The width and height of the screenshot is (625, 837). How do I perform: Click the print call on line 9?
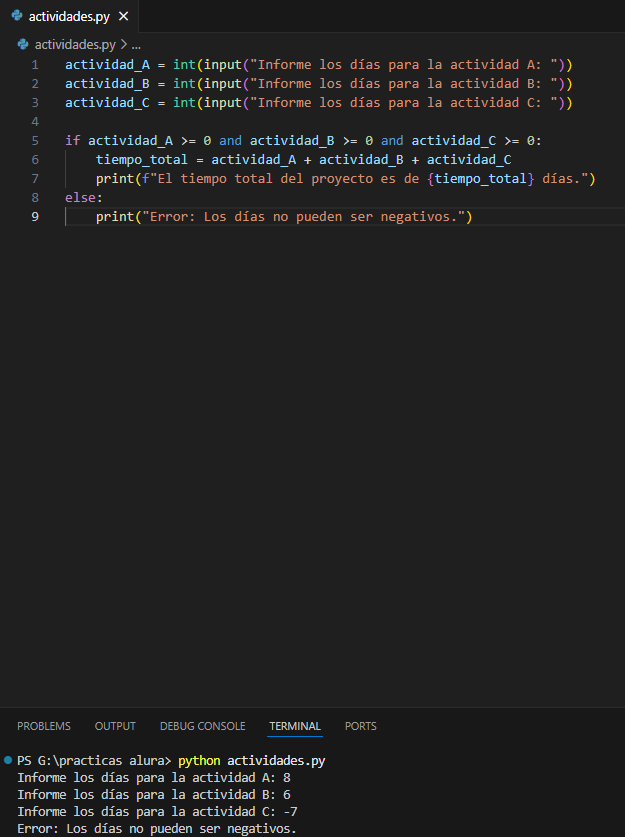[x=284, y=217]
